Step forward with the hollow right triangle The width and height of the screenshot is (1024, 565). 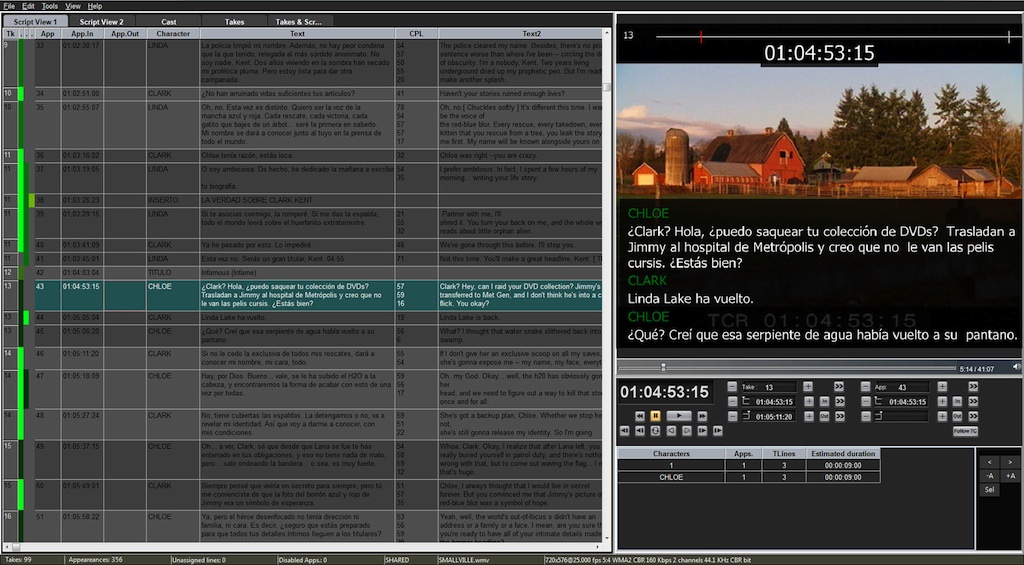click(687, 430)
